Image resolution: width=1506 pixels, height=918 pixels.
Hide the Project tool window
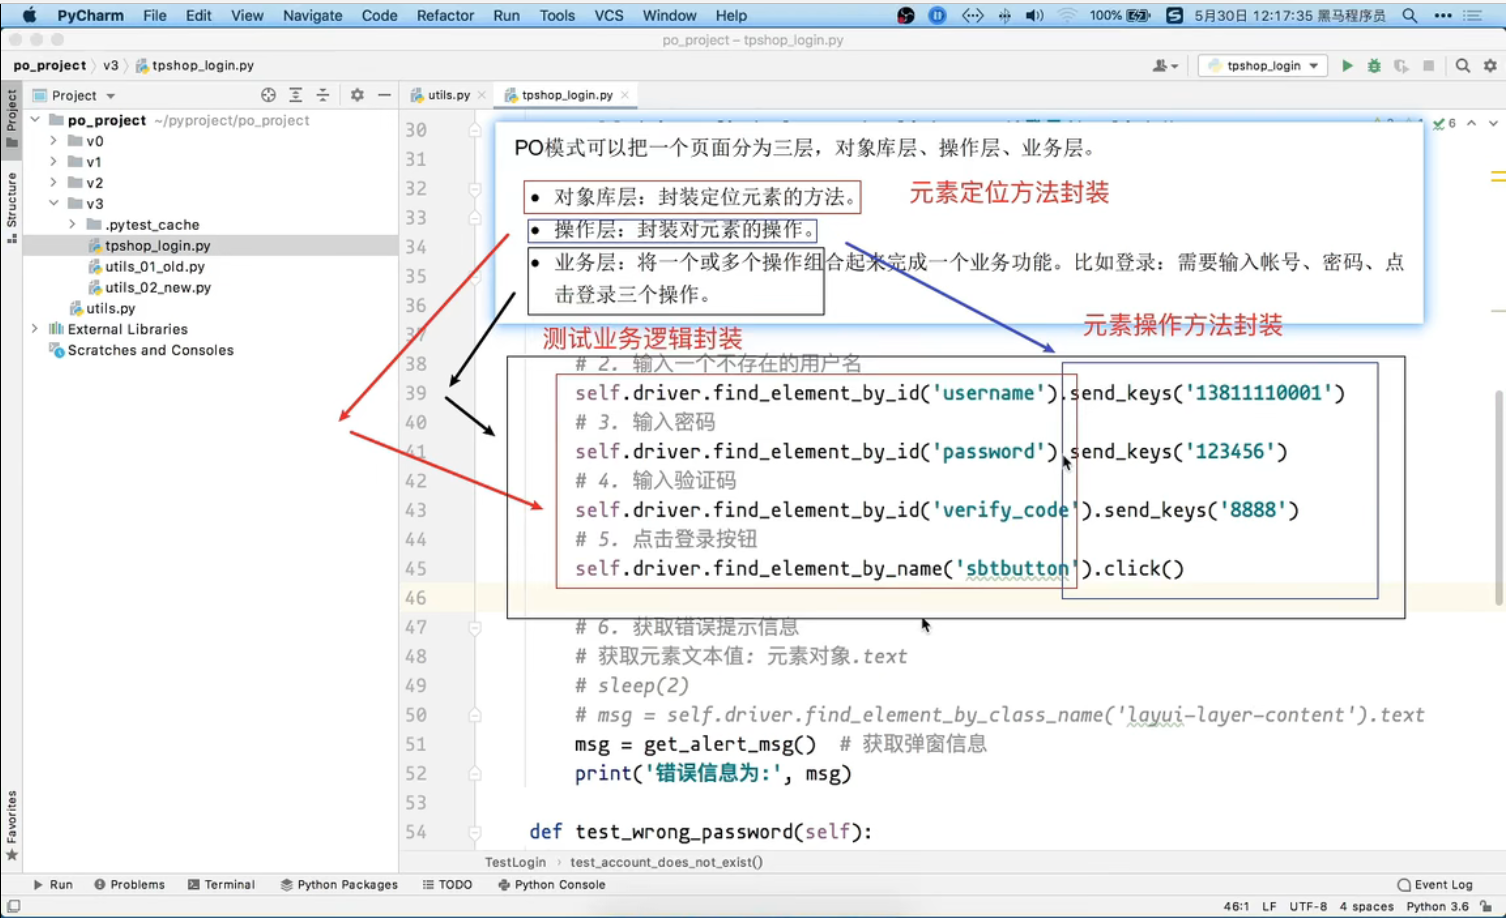pyautogui.click(x=384, y=95)
